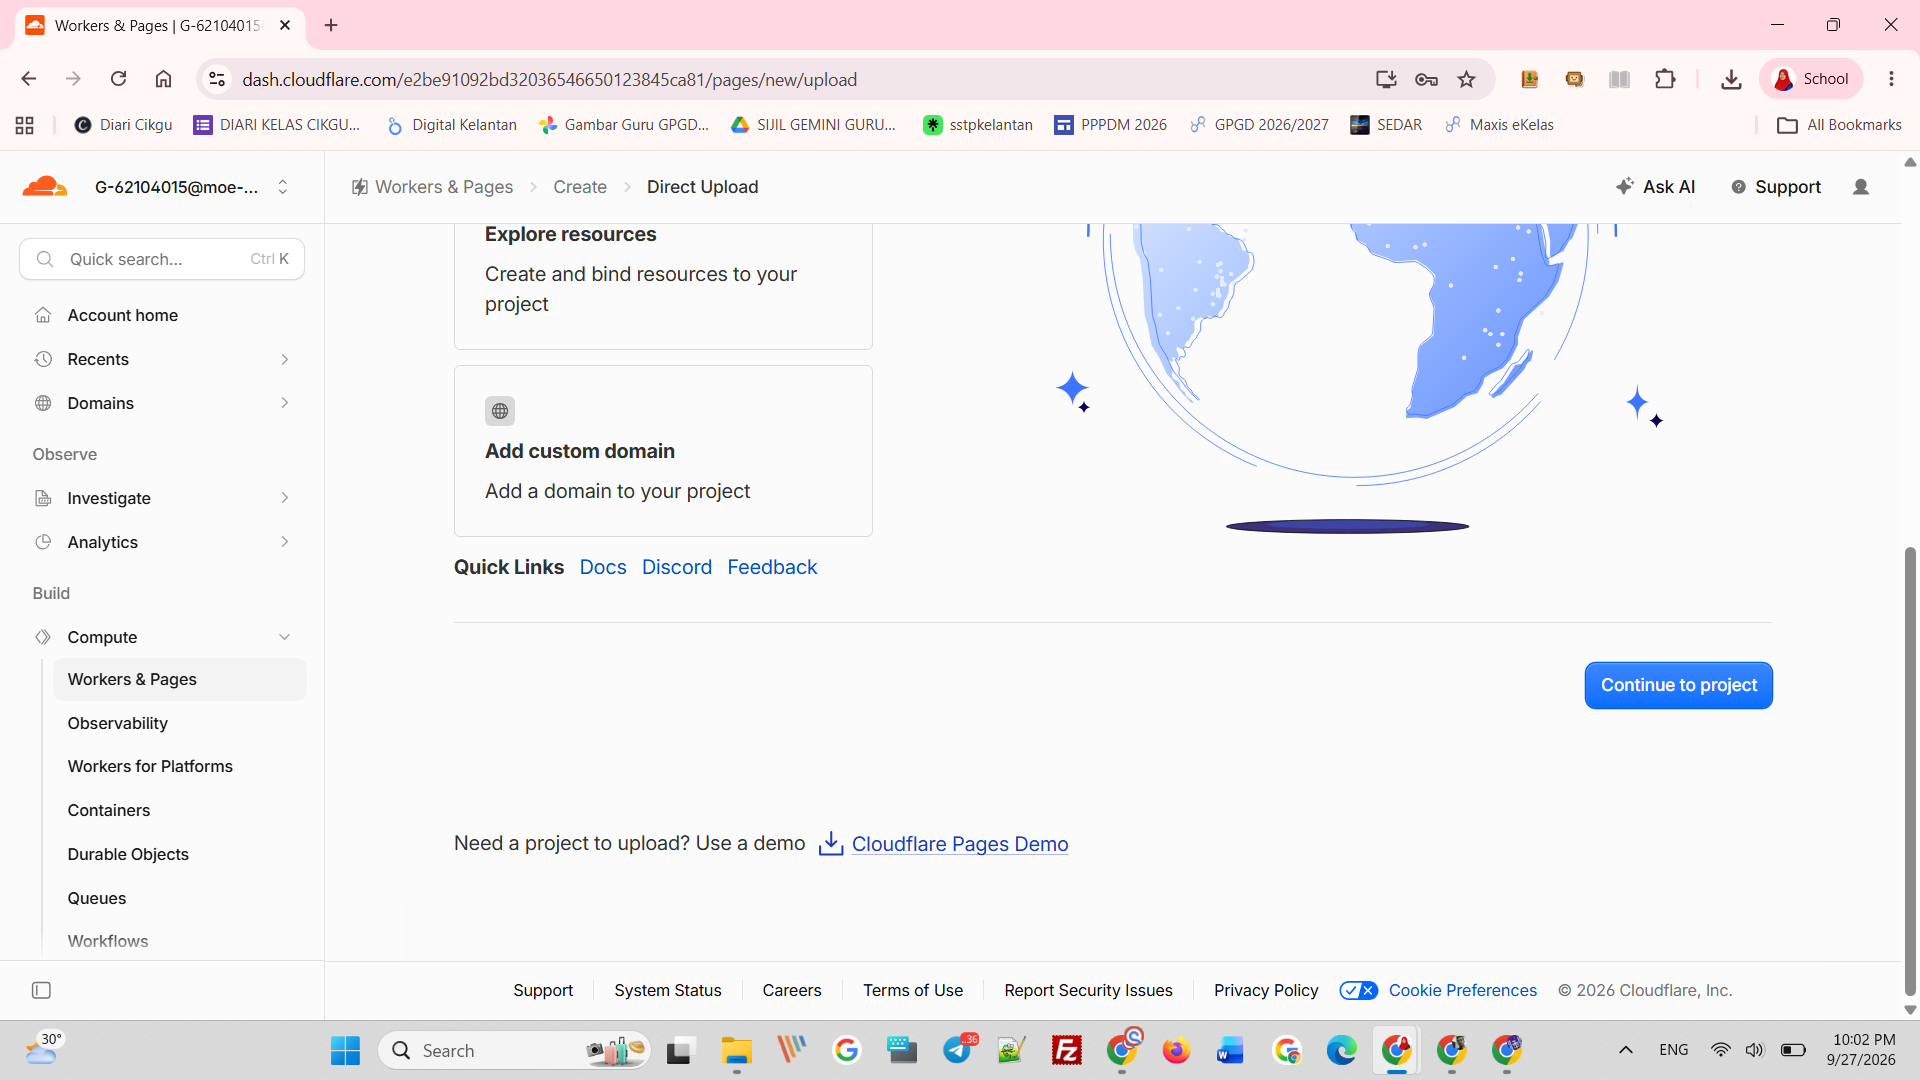The width and height of the screenshot is (1920, 1080).
Task: Close the Workers & Pages tab
Action: 285,25
